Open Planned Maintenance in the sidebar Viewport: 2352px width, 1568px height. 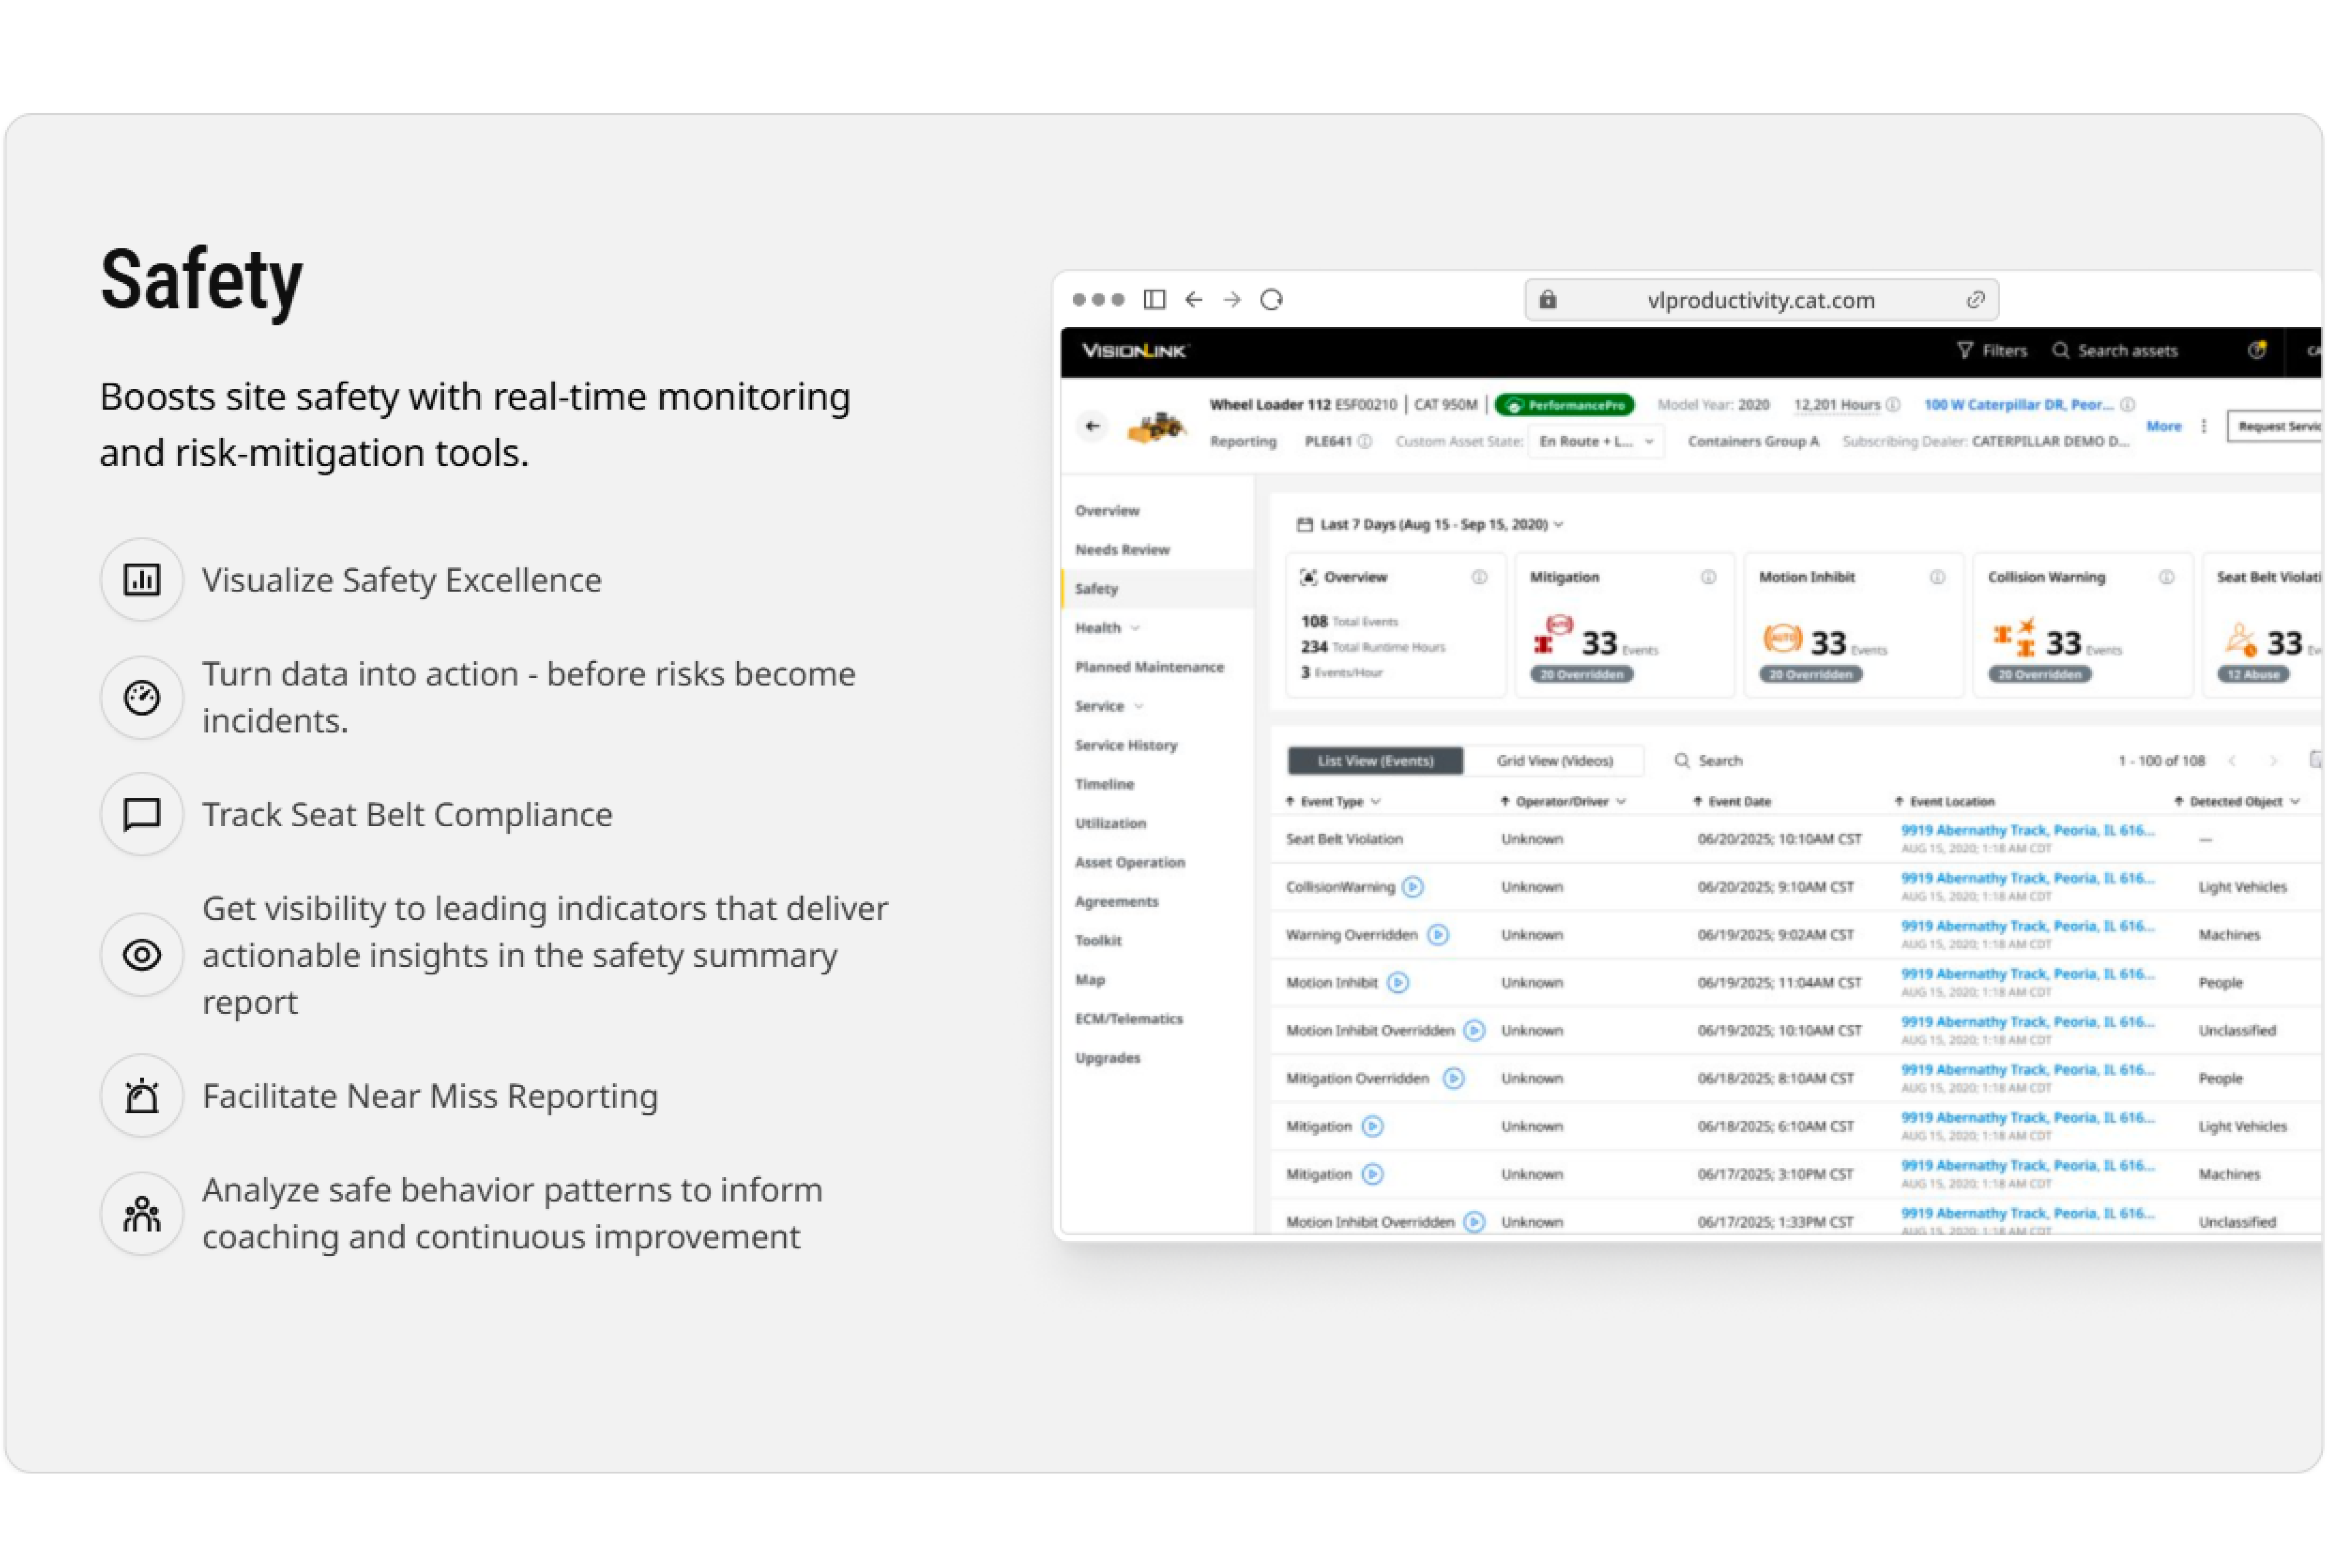point(1150,668)
